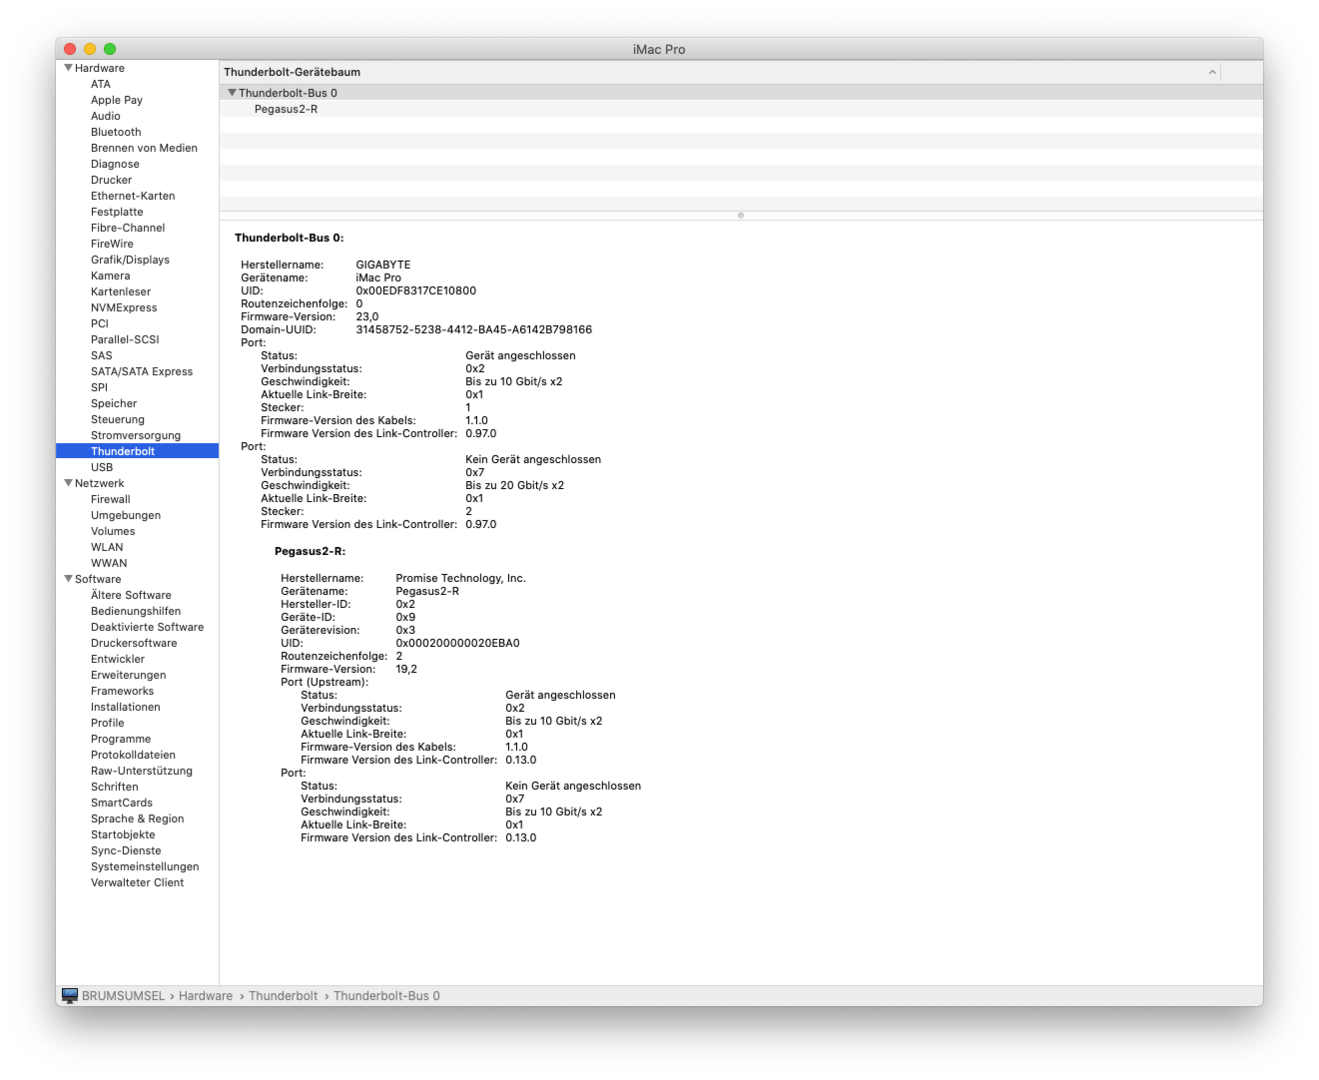The height and width of the screenshot is (1080, 1319).
Task: Open Verwalteter Client entry
Action: 138,883
